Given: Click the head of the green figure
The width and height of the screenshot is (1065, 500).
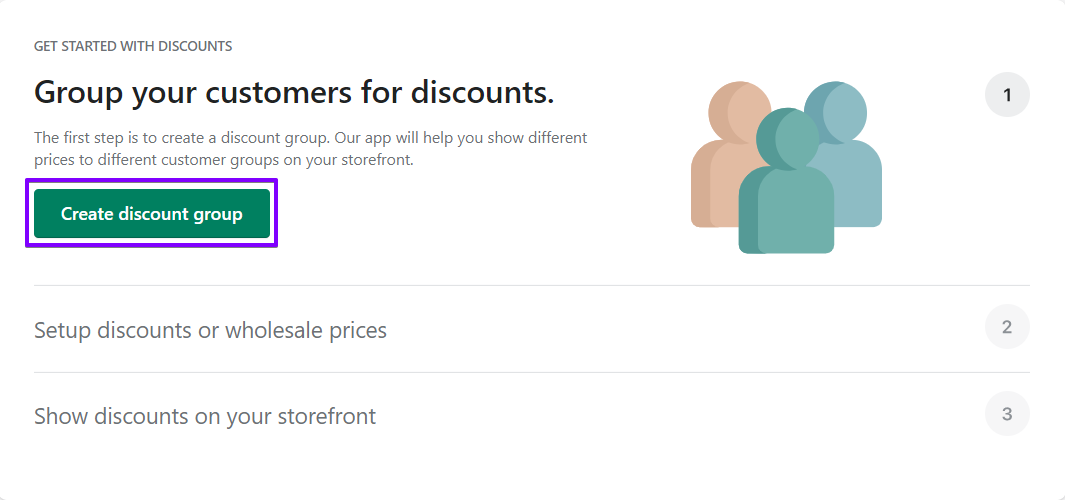Looking at the screenshot, I should [x=787, y=139].
